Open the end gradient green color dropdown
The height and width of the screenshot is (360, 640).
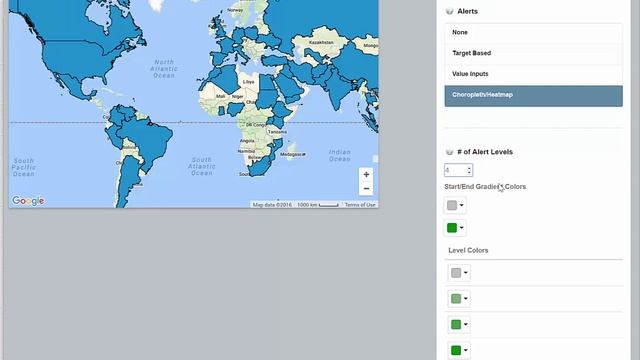455,228
